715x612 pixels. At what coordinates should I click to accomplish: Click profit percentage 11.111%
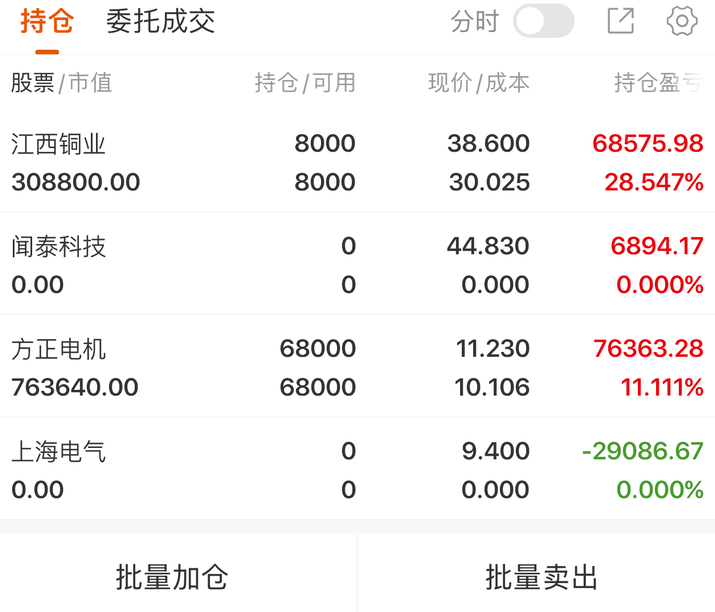point(662,388)
